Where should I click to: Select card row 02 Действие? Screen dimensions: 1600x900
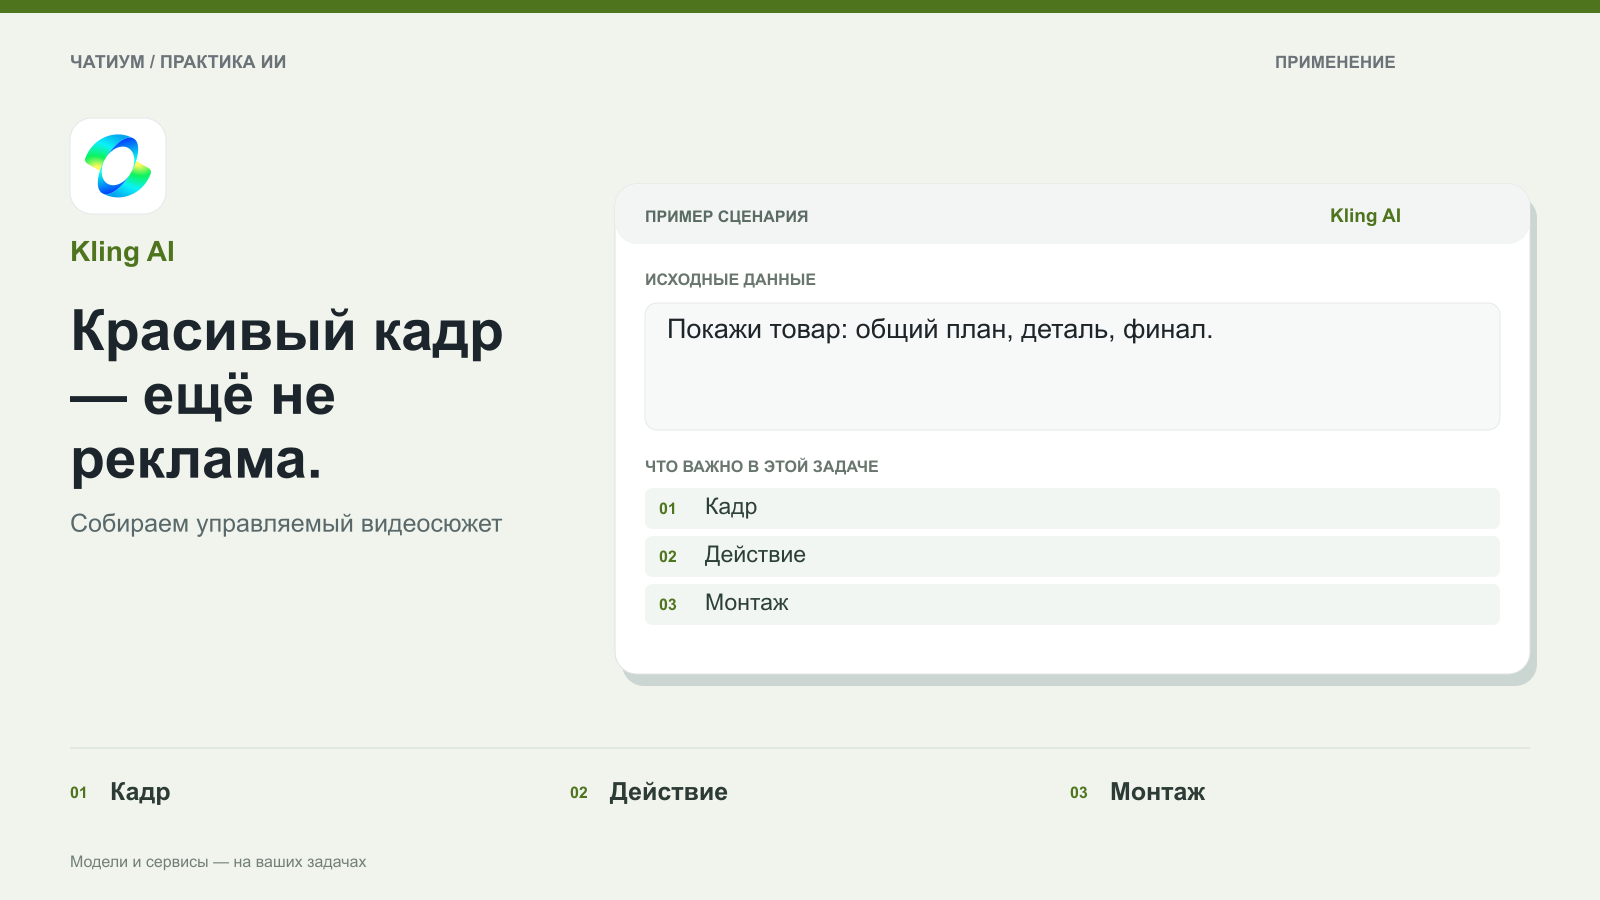tap(1072, 556)
